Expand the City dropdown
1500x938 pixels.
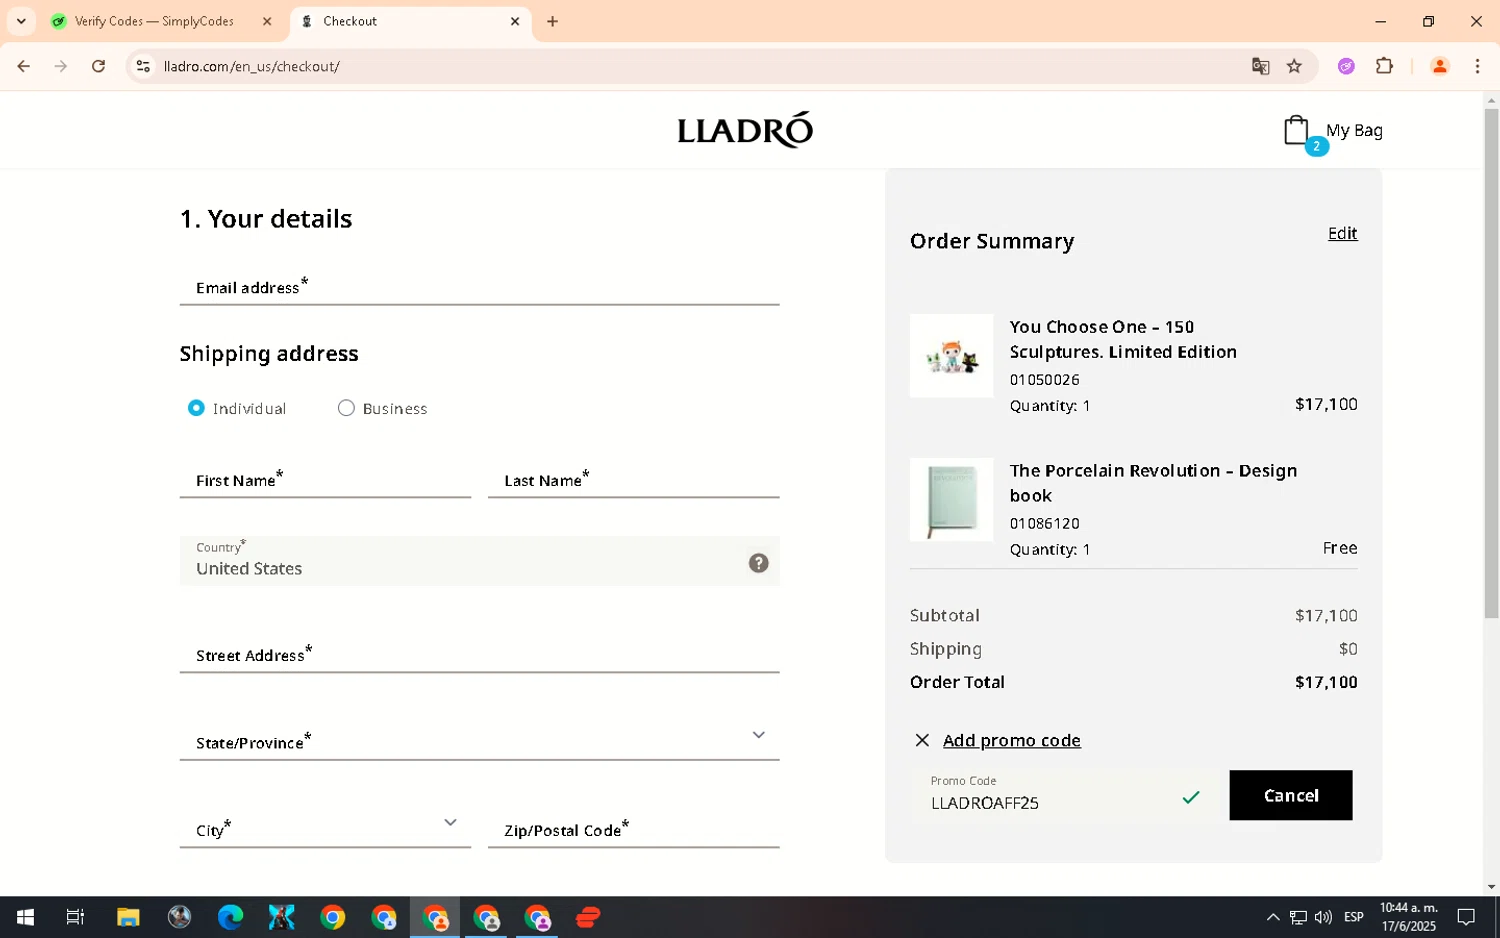pyautogui.click(x=450, y=822)
